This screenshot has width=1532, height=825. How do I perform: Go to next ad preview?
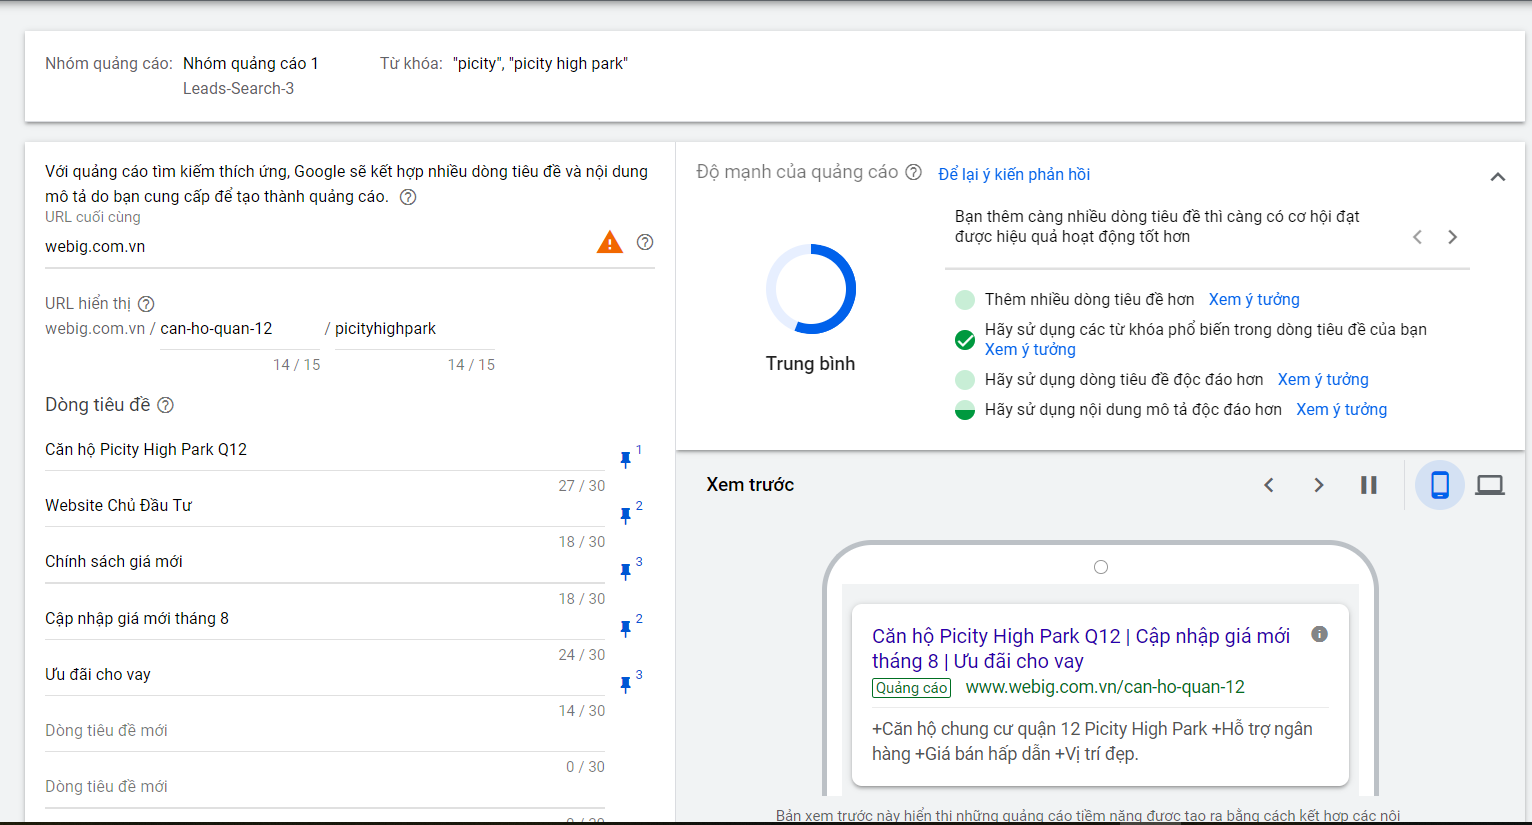pos(1318,485)
